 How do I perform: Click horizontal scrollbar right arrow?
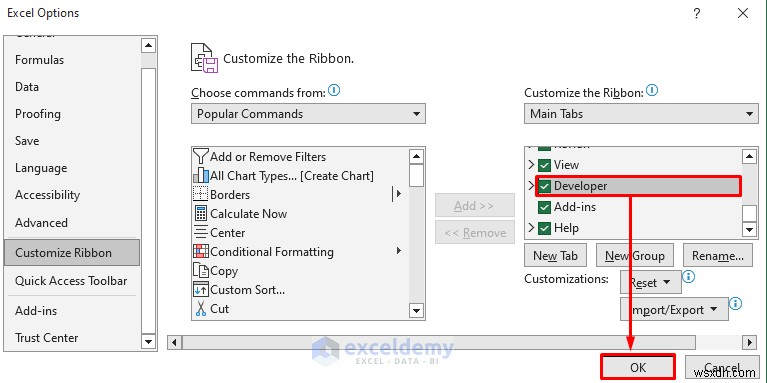point(749,342)
